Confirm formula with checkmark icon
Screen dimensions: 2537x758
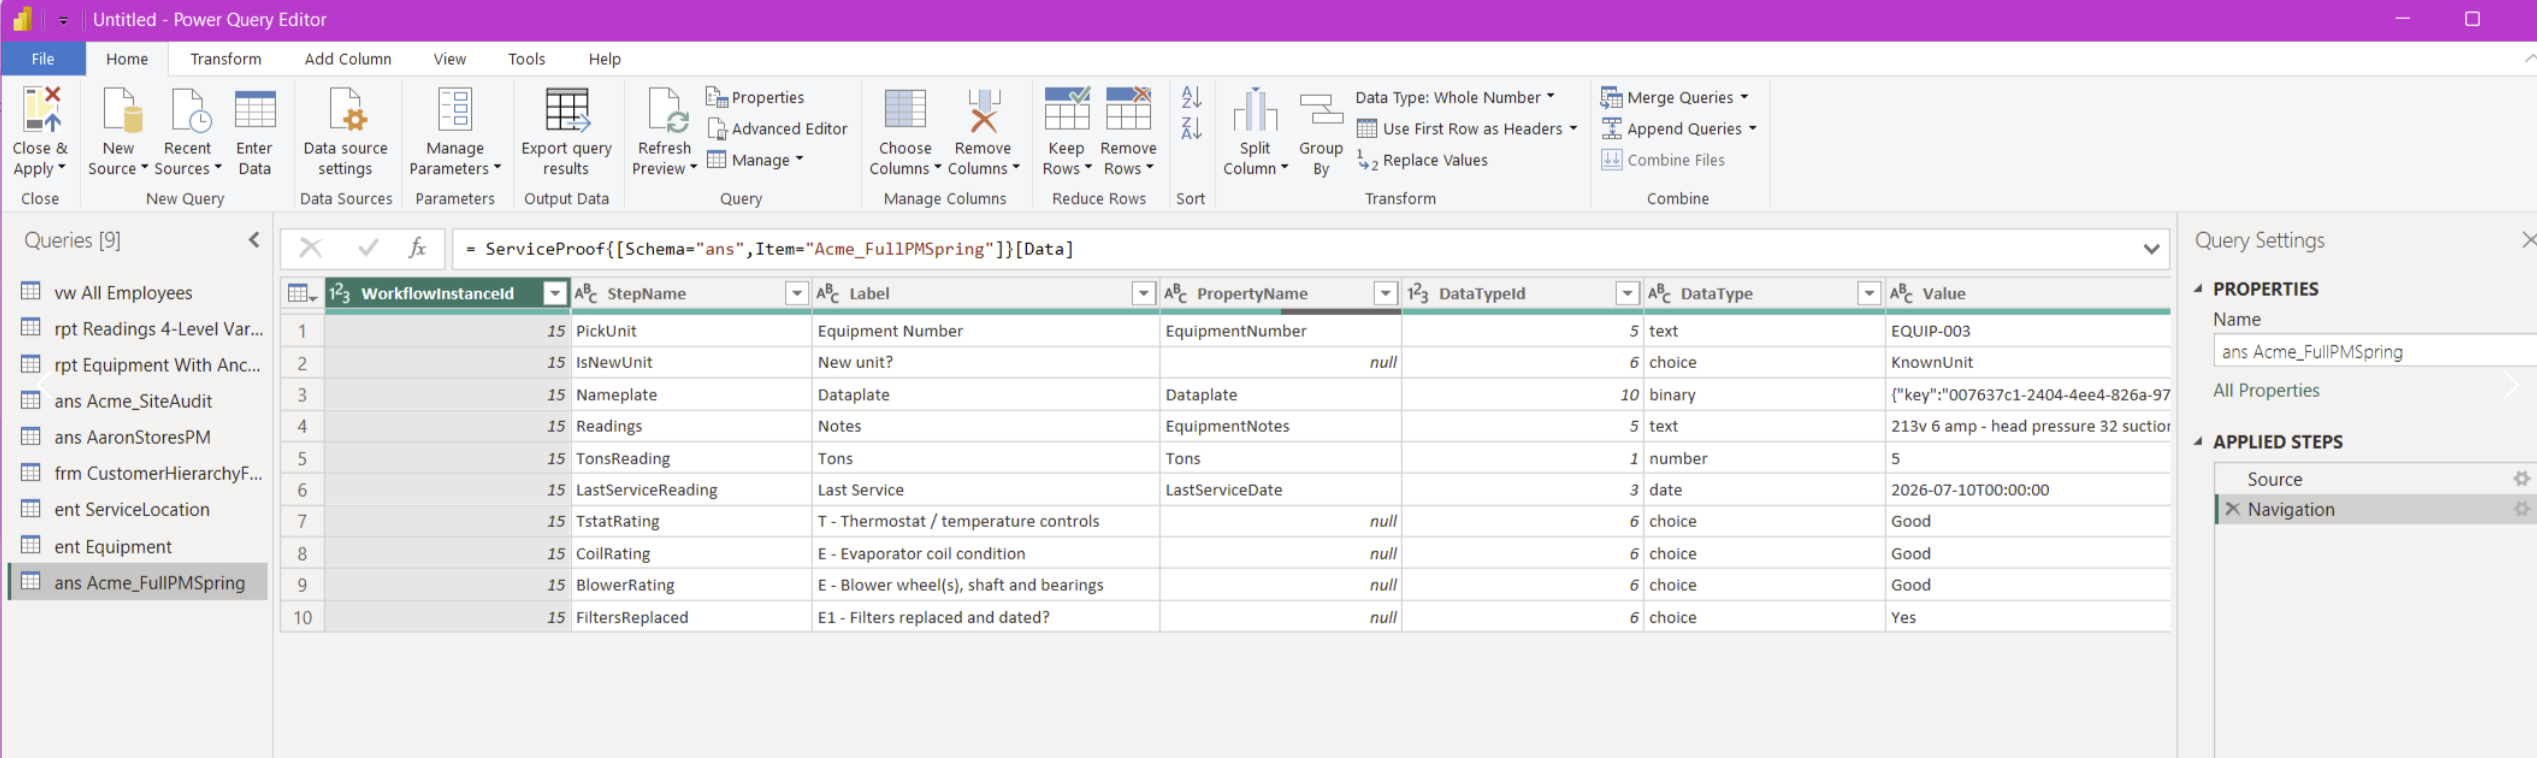coord(368,248)
